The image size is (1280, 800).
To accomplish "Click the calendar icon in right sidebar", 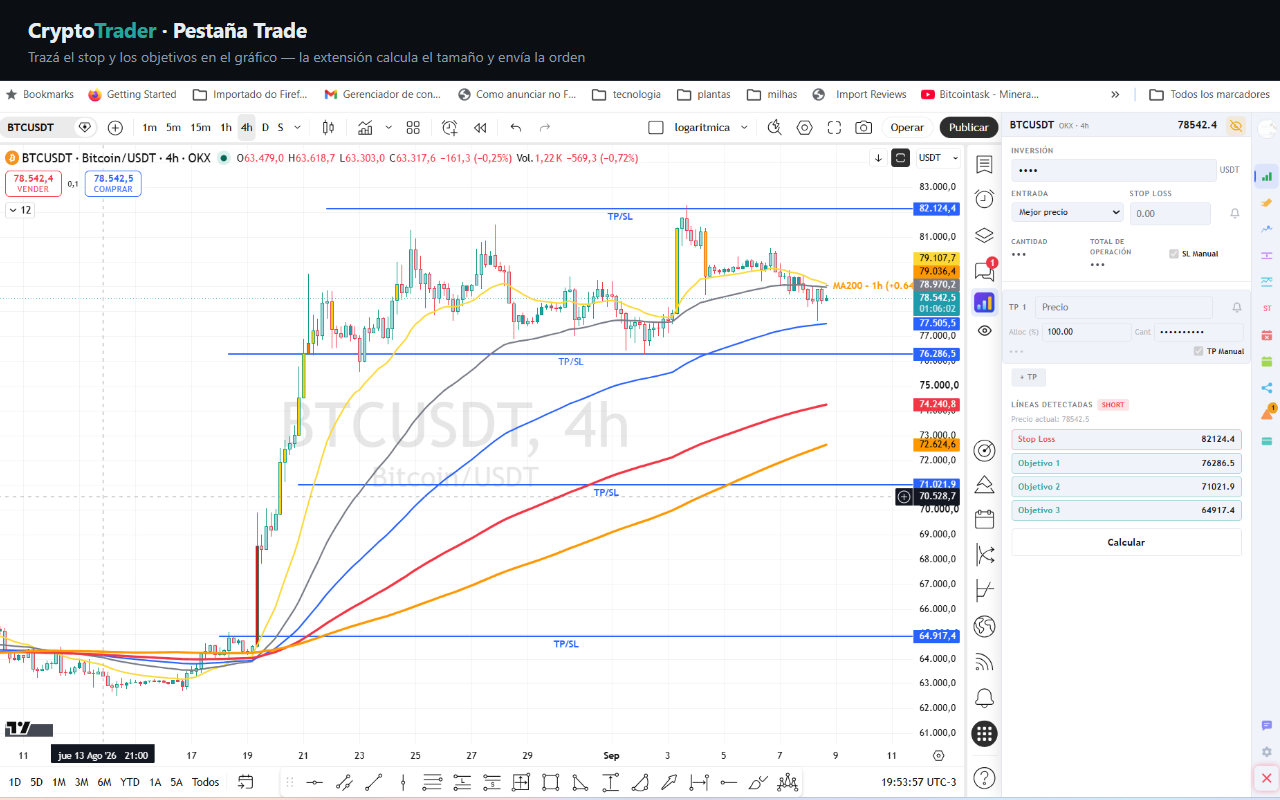I will [984, 519].
